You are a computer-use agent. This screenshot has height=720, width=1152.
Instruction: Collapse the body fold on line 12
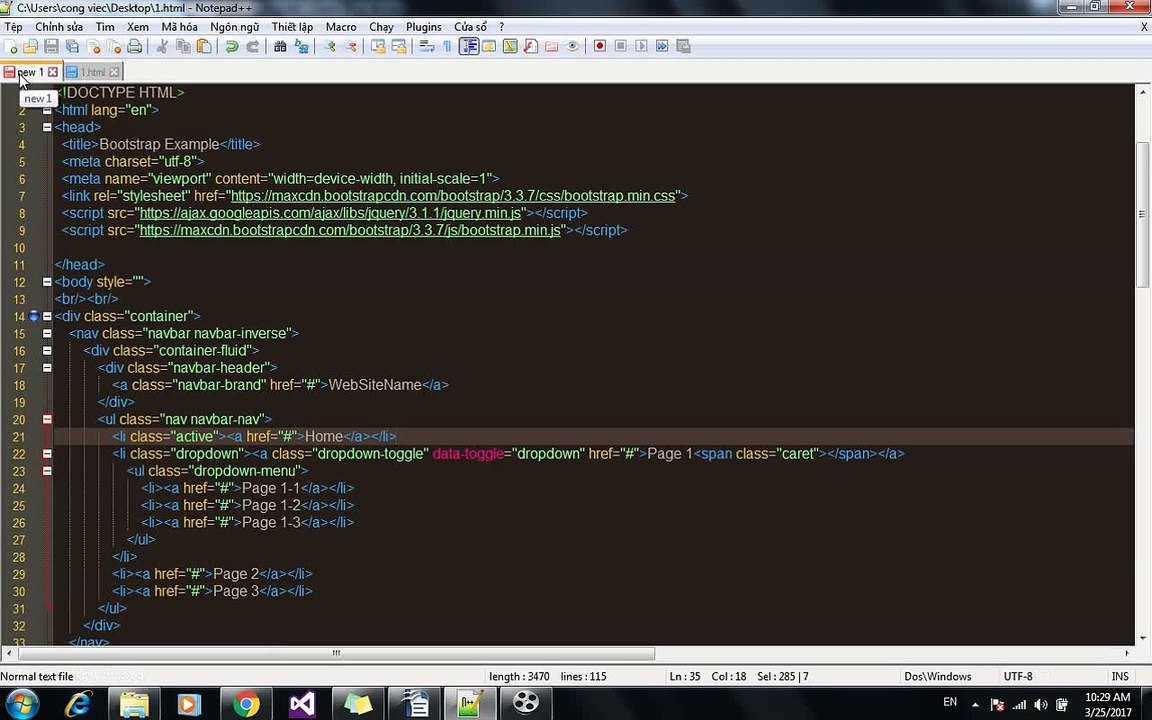click(x=47, y=282)
